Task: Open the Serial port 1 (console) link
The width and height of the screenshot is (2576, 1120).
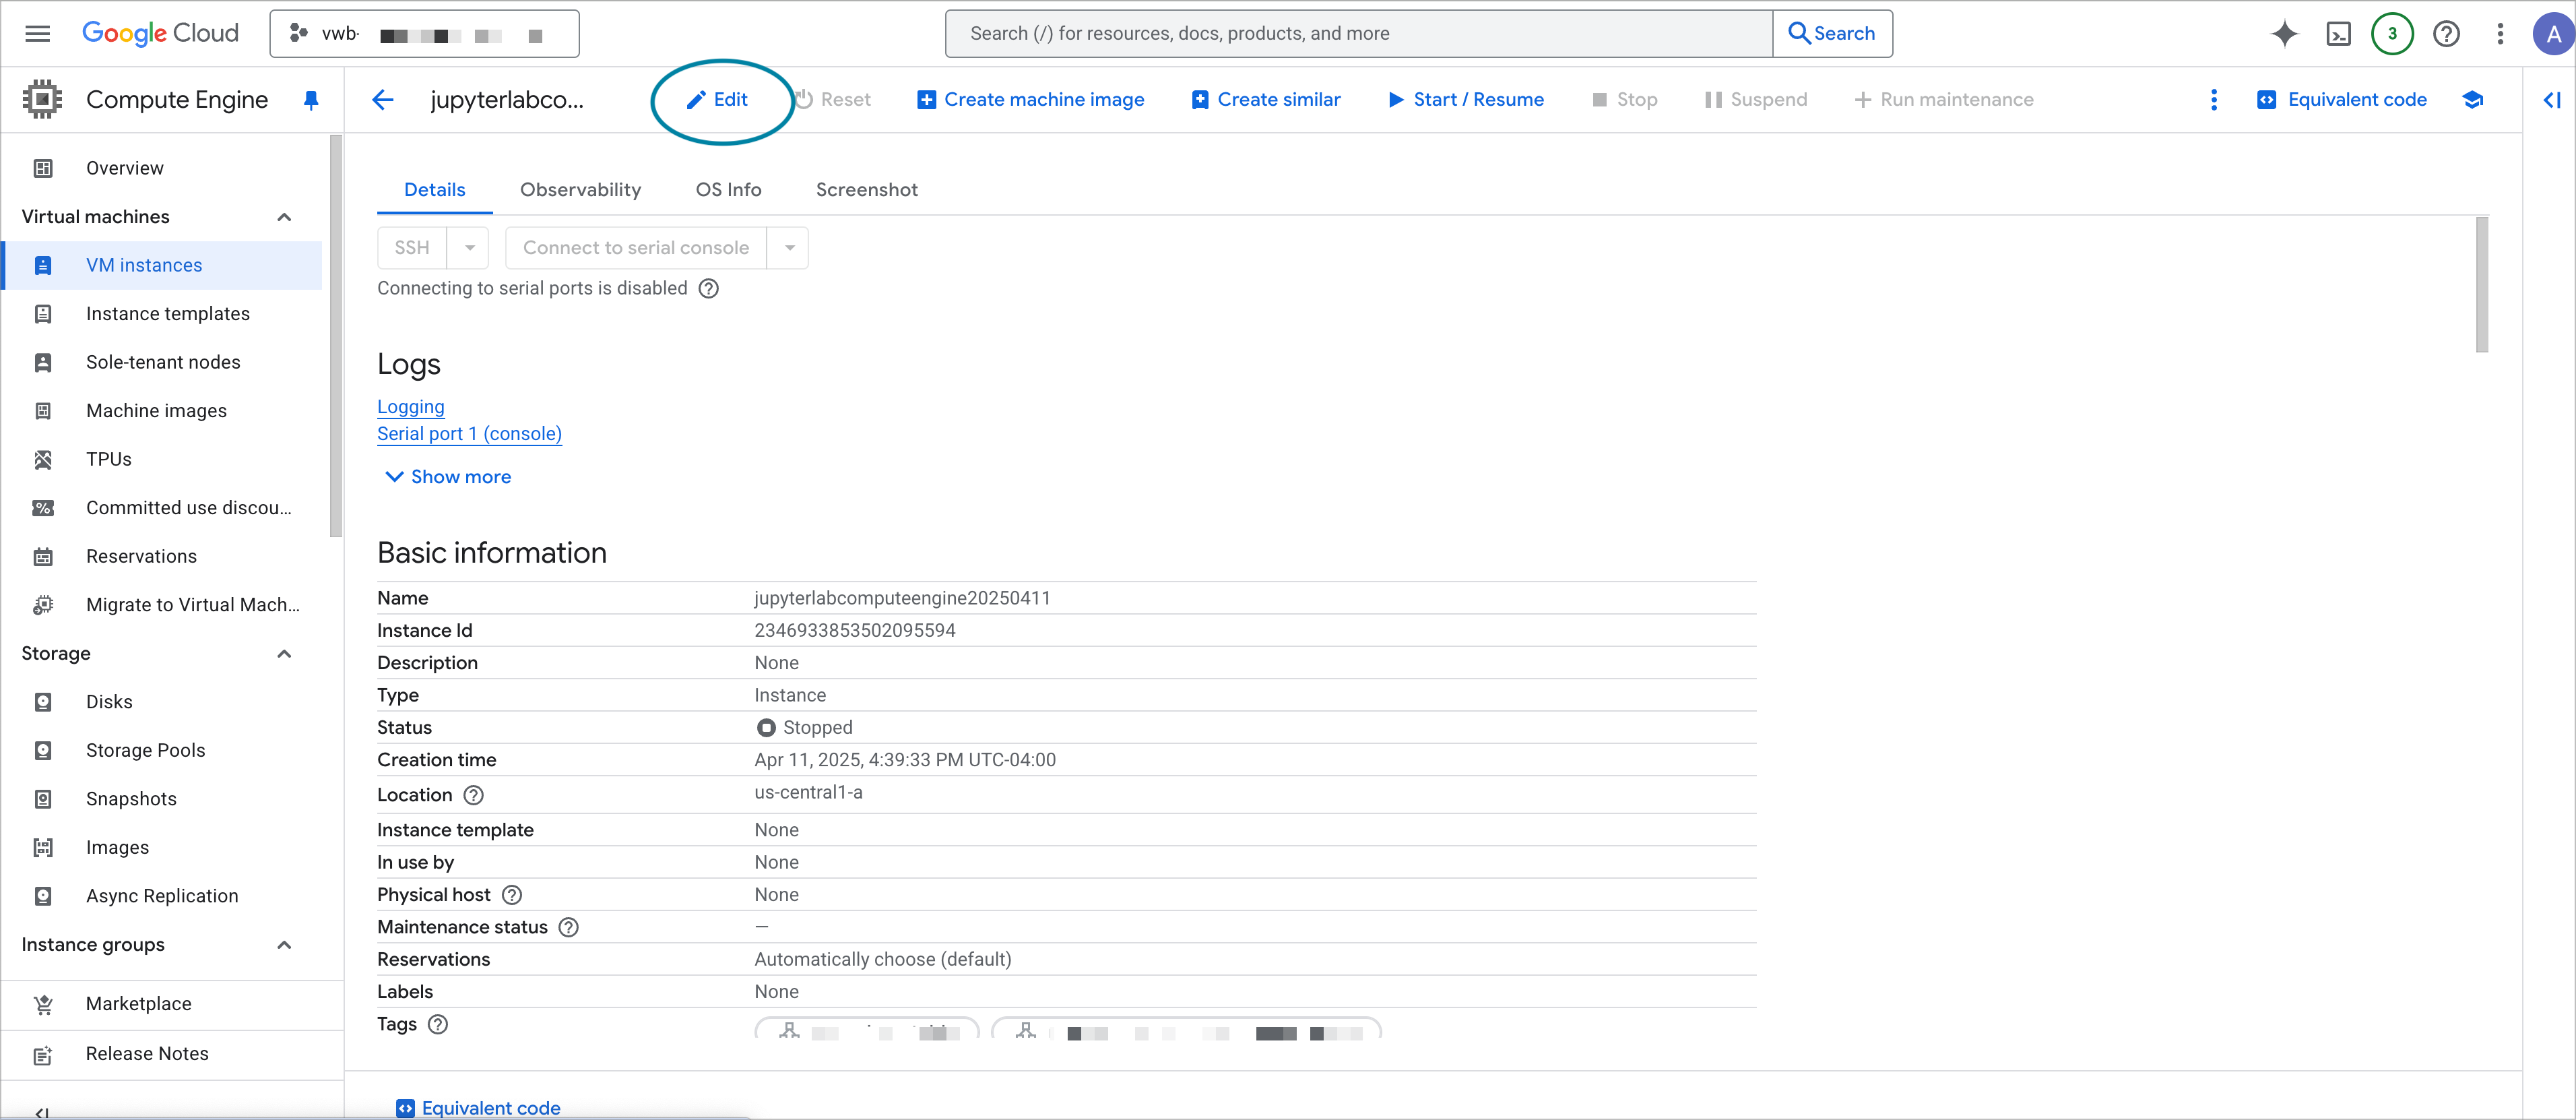Action: (469, 434)
